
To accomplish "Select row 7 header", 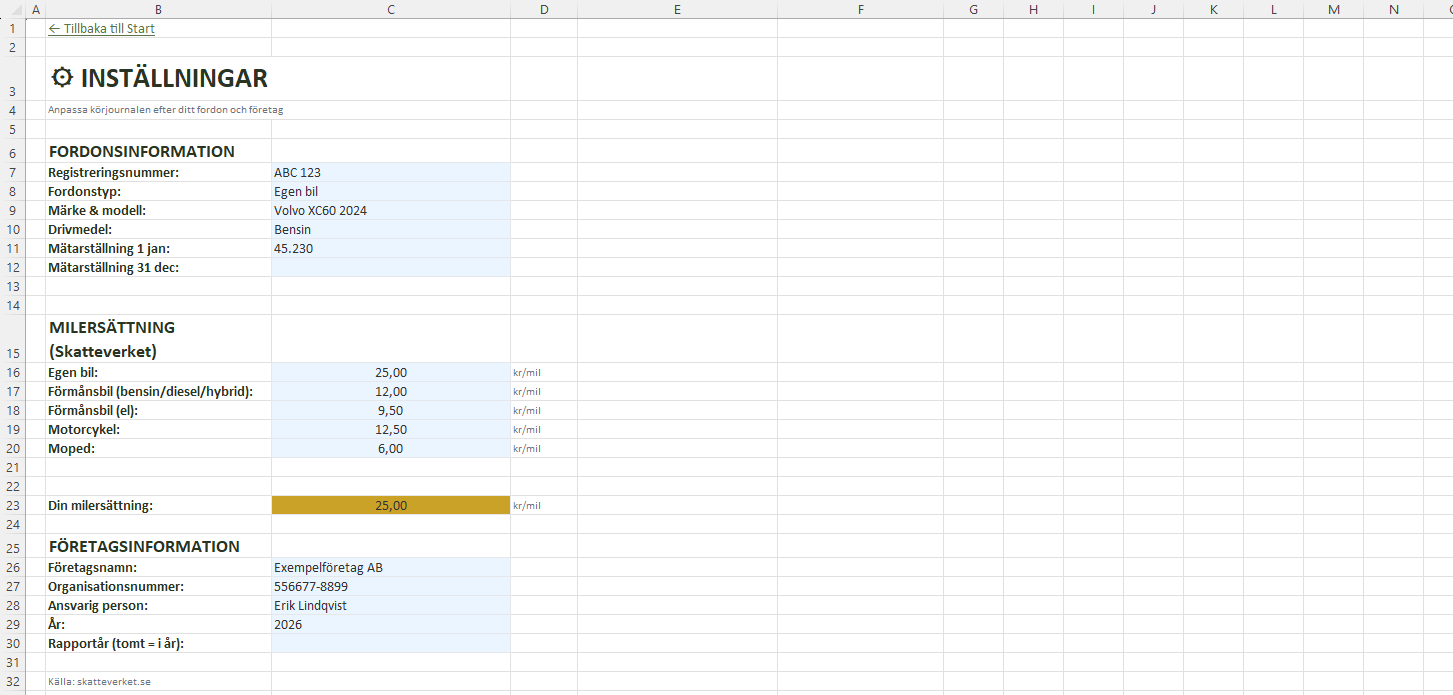I will coord(14,173).
